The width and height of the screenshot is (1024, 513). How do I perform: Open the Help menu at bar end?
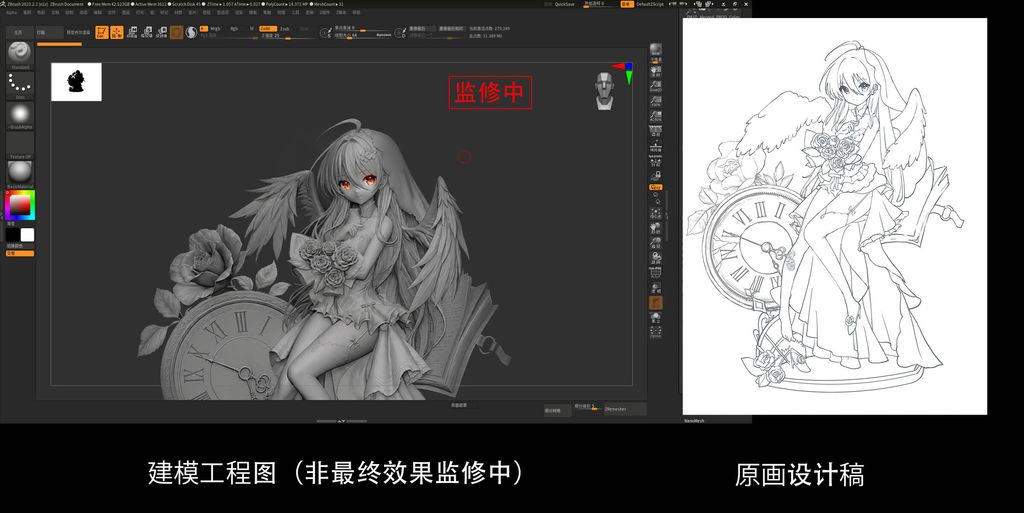pos(356,12)
